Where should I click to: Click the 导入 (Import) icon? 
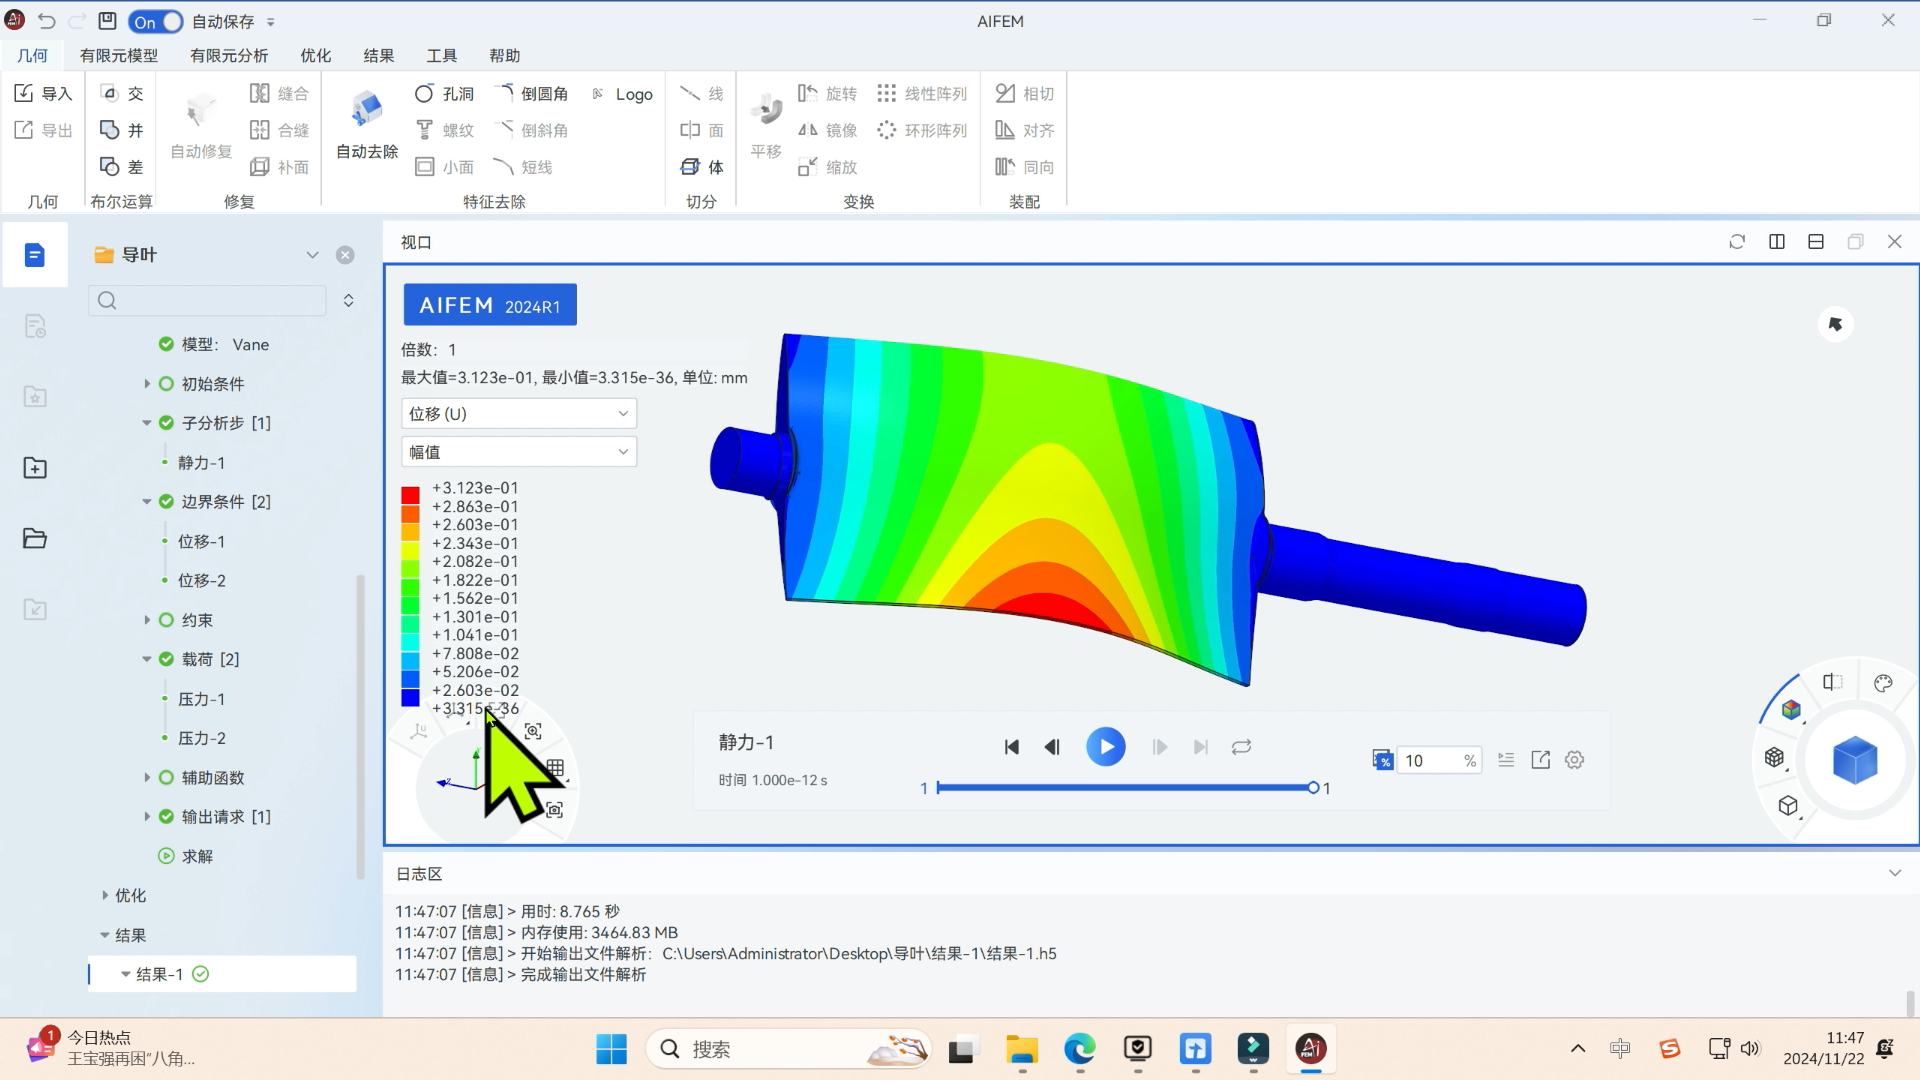[25, 93]
